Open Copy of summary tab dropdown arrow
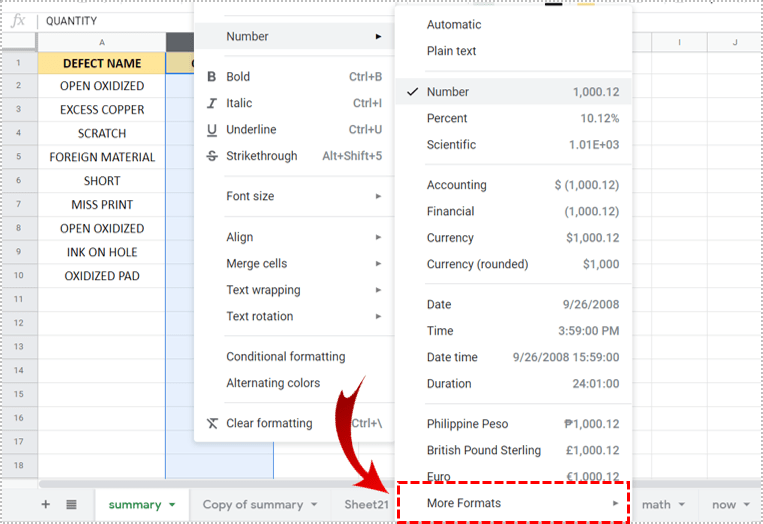The height and width of the screenshot is (524, 763). (314, 505)
